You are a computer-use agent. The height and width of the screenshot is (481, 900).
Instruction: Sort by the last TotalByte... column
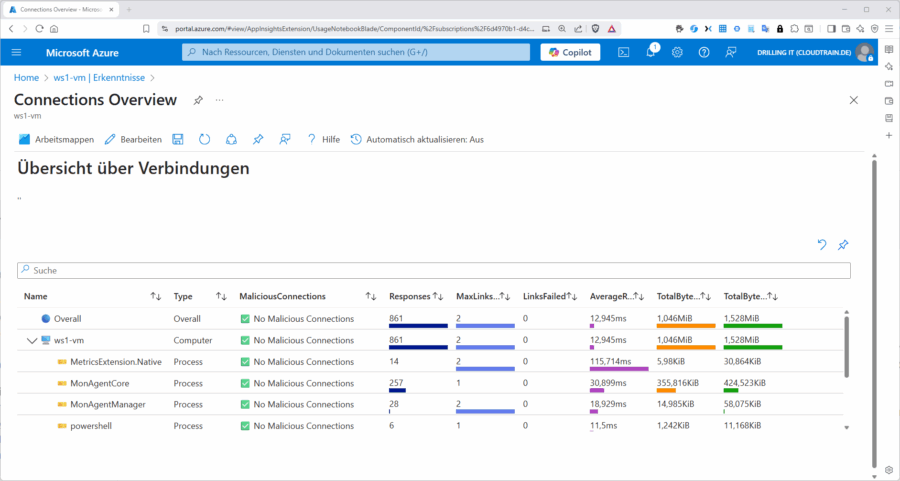pos(773,296)
